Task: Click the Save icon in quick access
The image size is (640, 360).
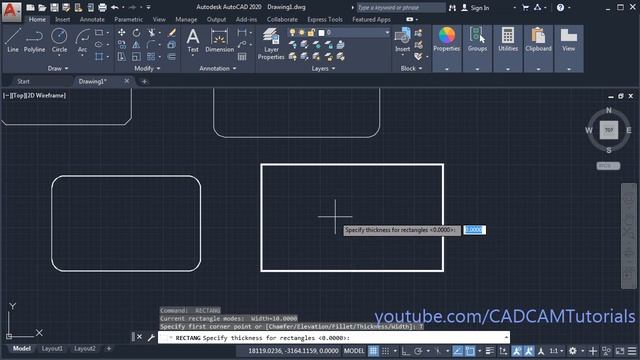Action: pos(54,7)
